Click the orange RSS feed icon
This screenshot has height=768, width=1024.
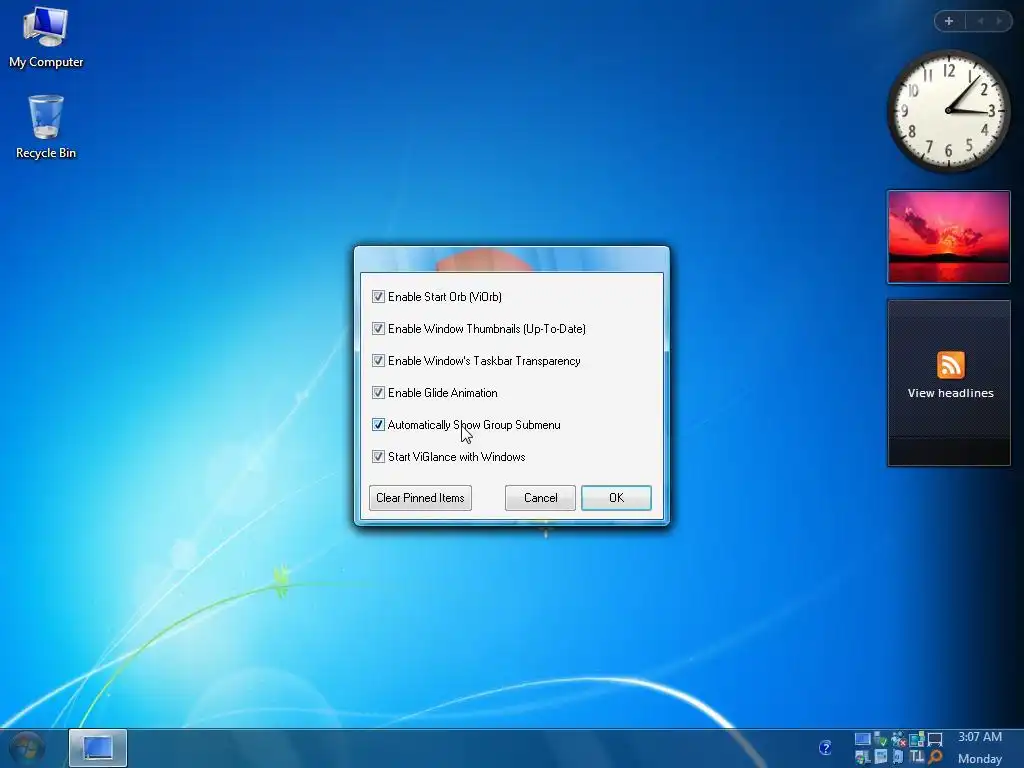coord(950,364)
